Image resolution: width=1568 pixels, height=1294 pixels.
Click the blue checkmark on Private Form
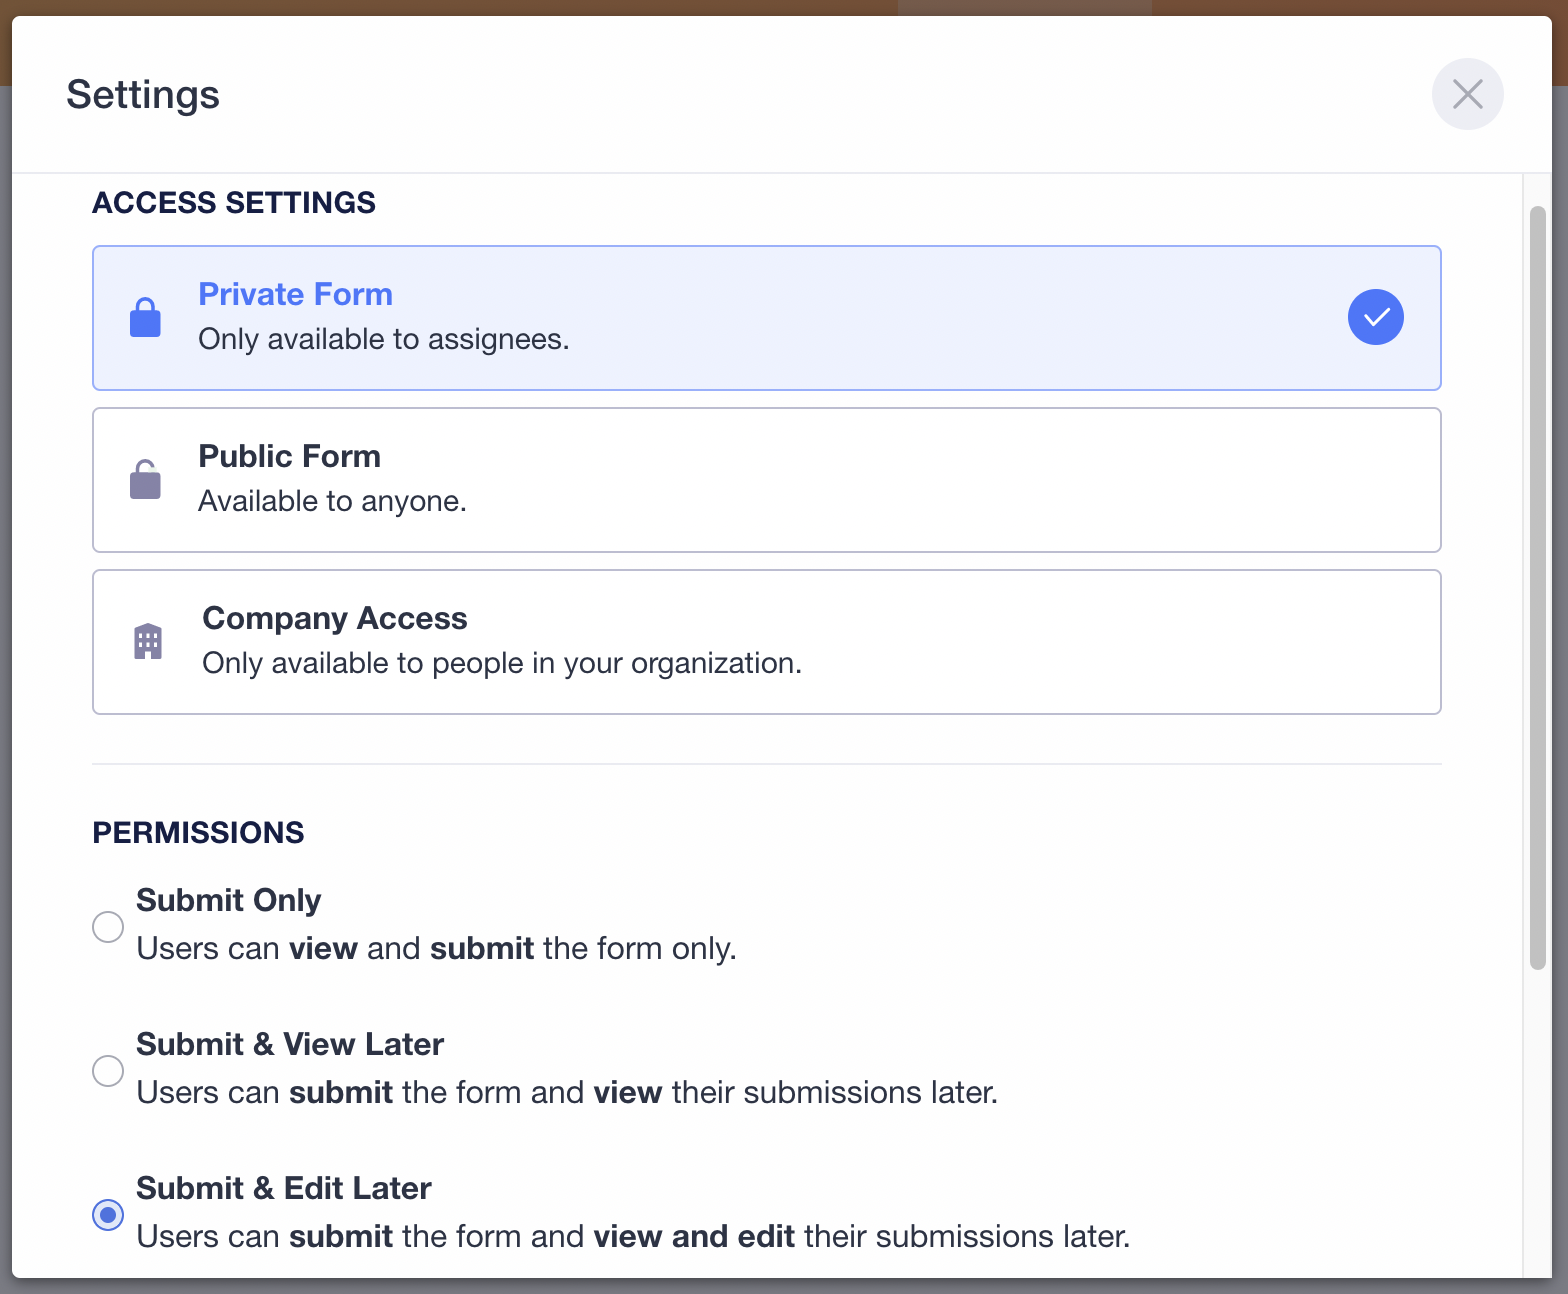(1375, 317)
